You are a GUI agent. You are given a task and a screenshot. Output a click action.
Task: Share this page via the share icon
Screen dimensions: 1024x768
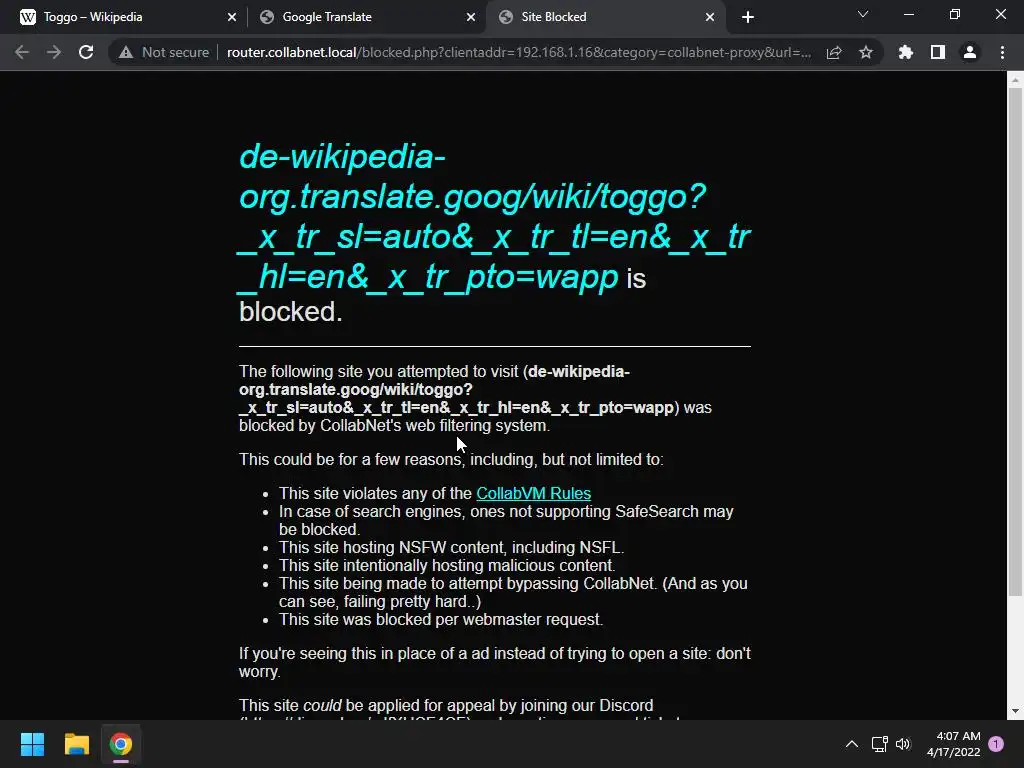(834, 52)
